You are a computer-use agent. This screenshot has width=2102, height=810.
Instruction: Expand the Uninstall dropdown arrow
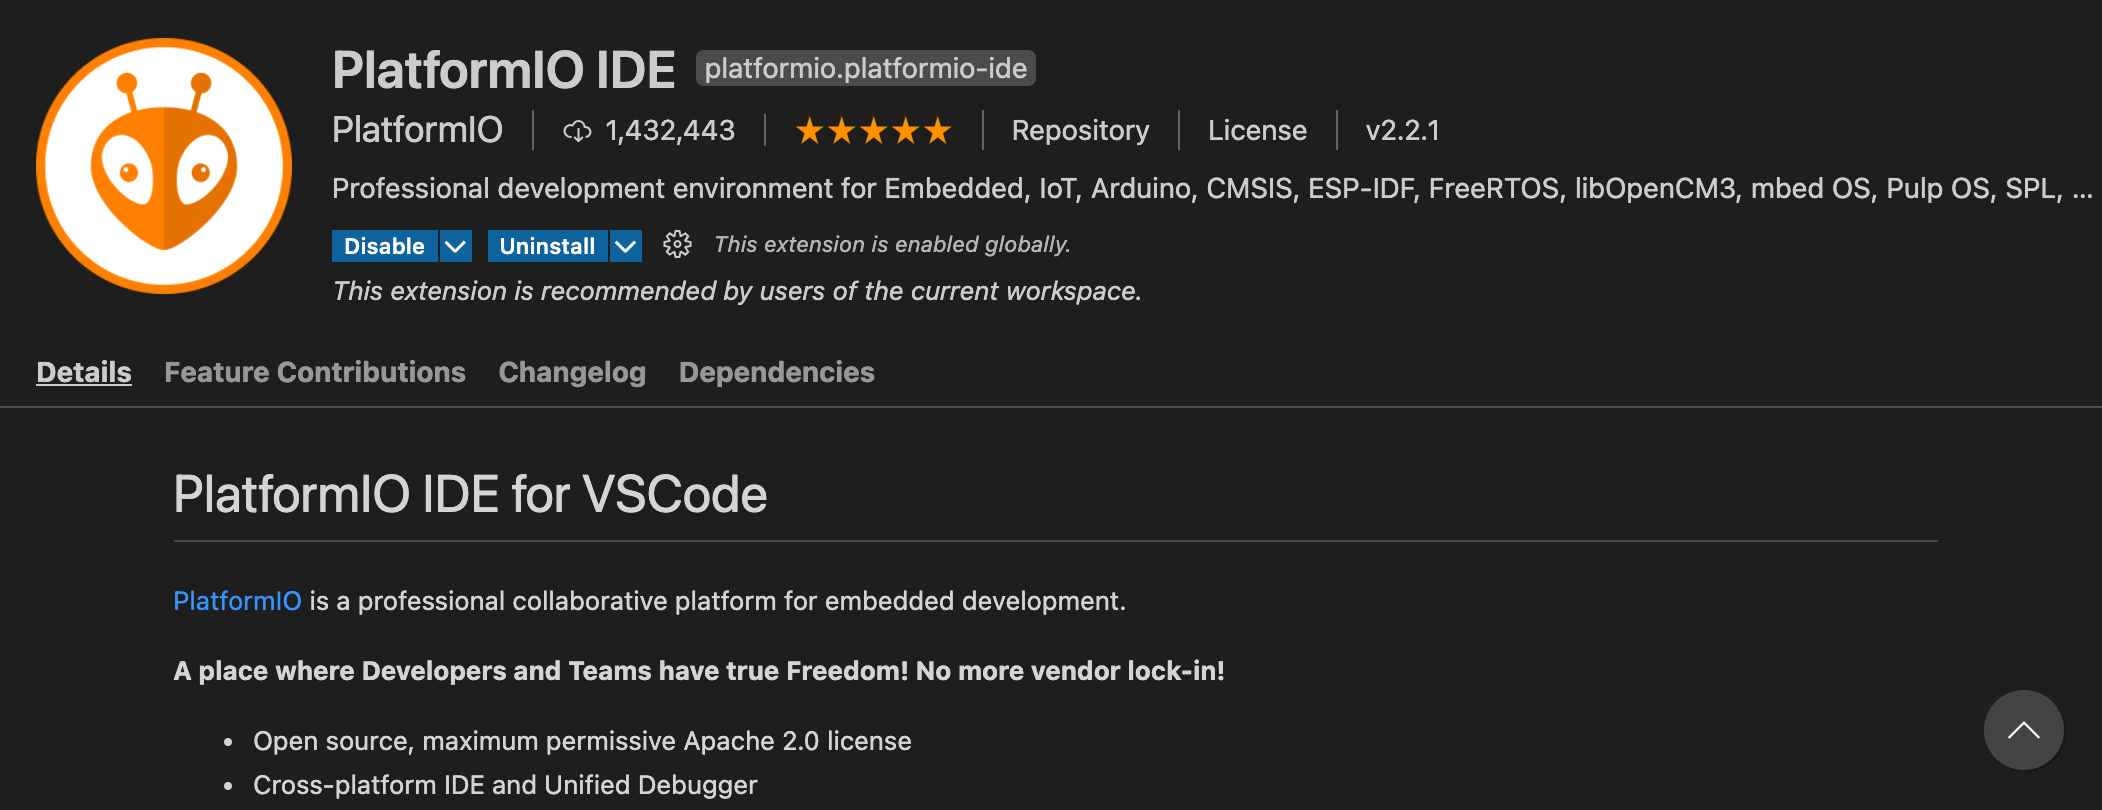(626, 246)
